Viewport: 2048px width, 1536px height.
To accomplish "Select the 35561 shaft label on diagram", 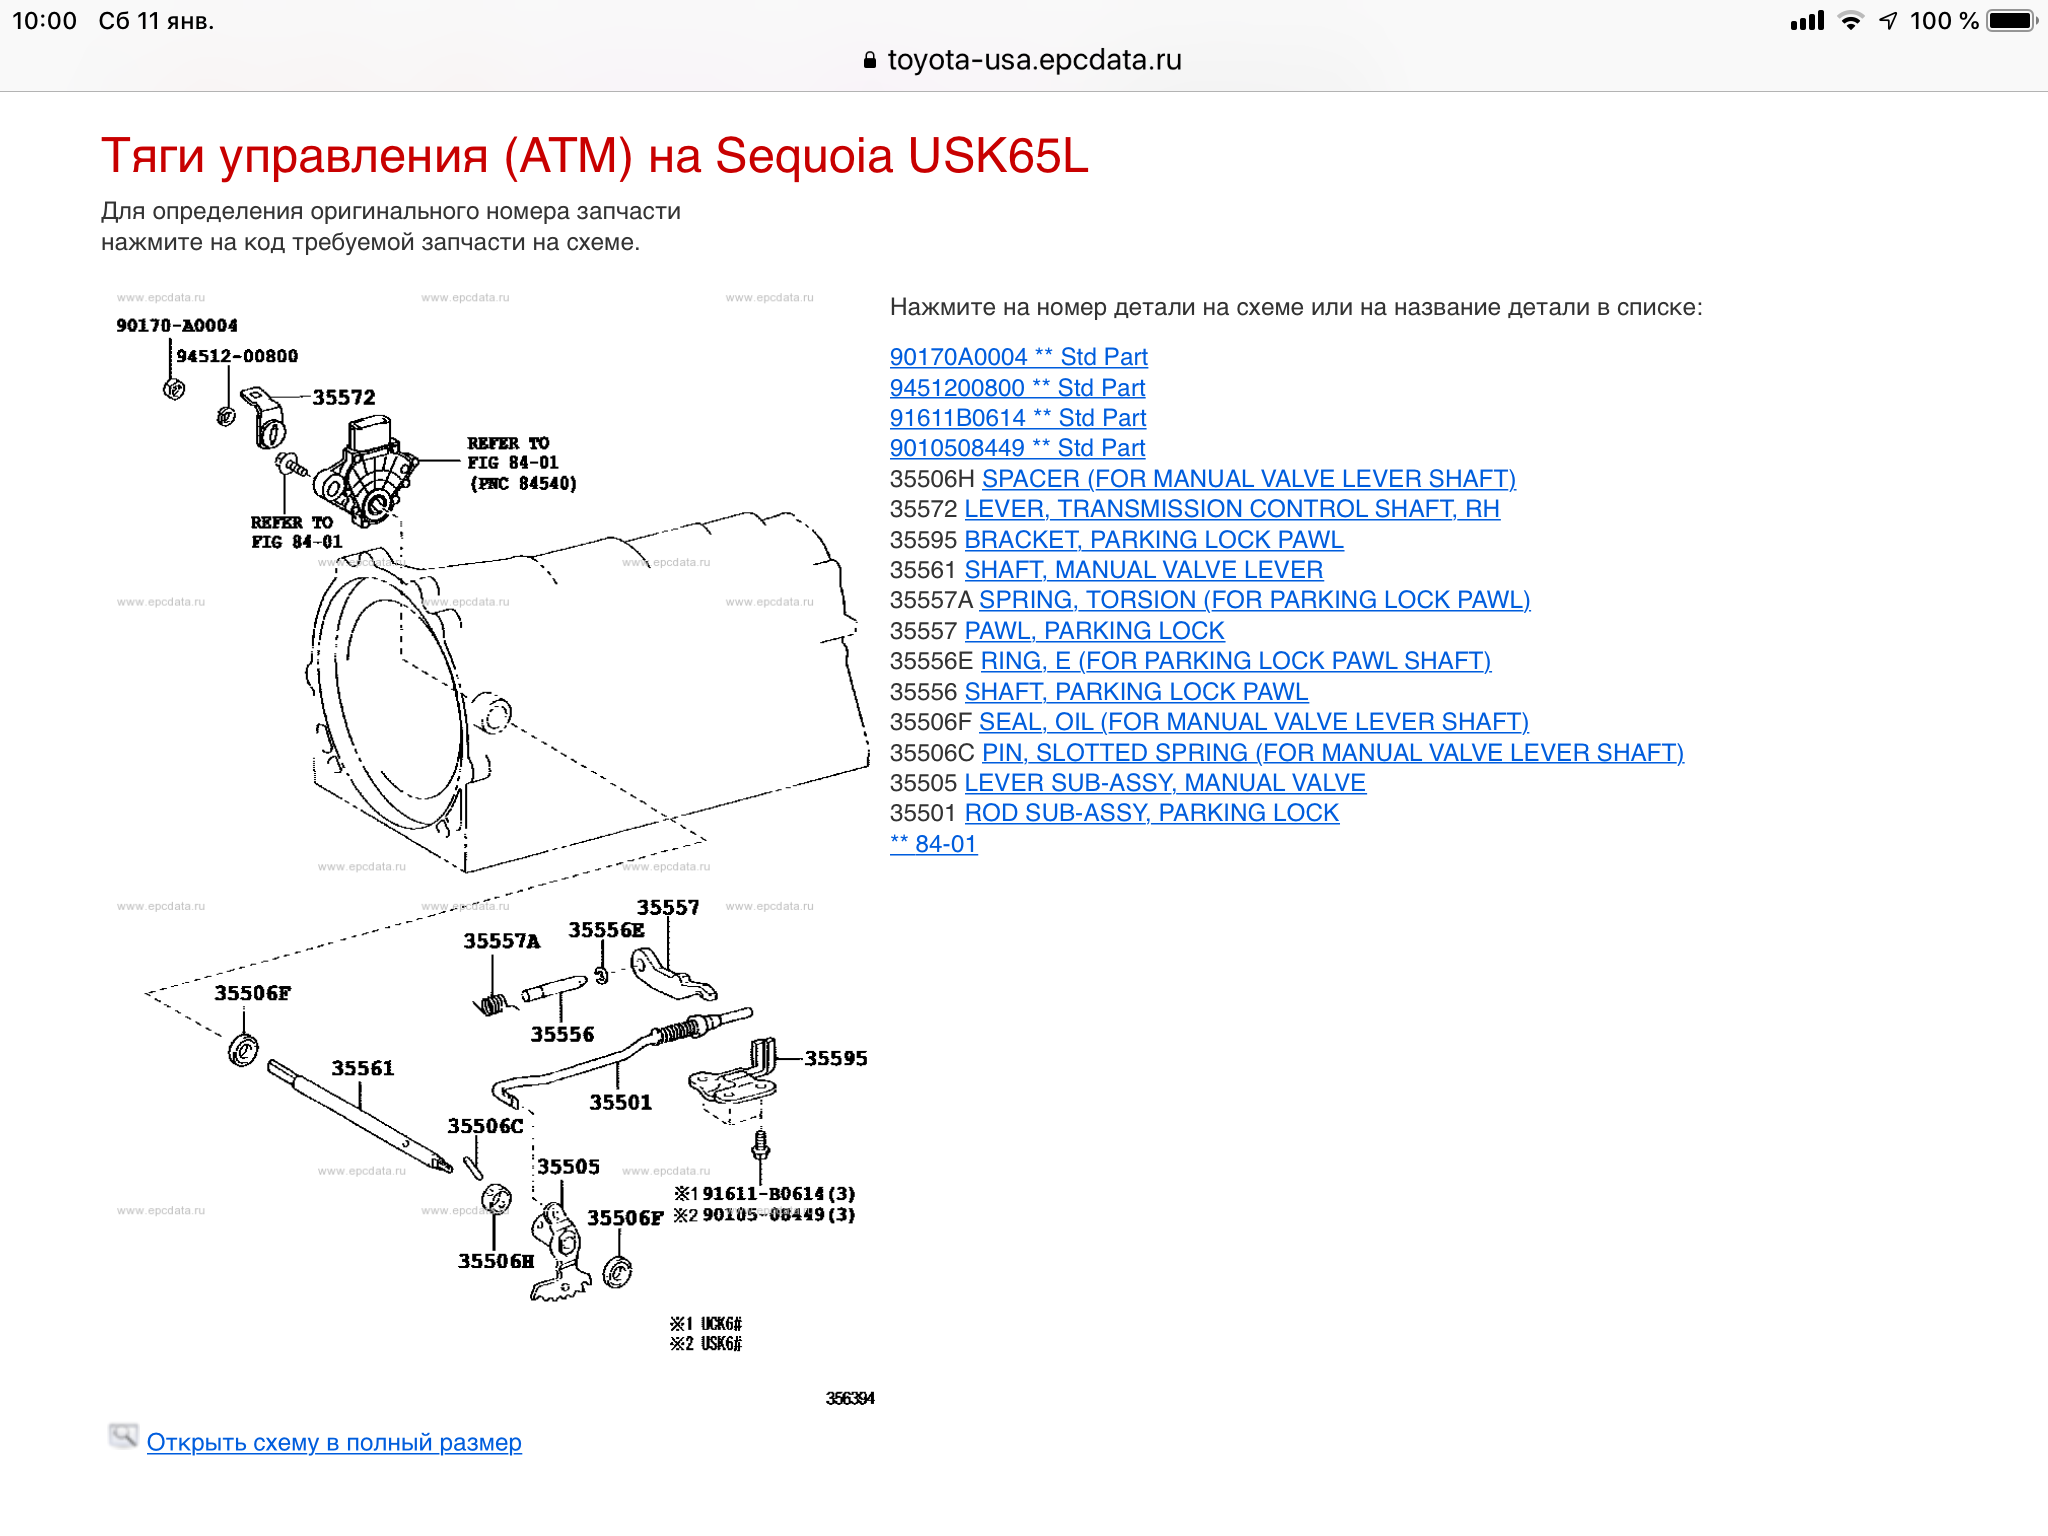I will [x=362, y=1068].
